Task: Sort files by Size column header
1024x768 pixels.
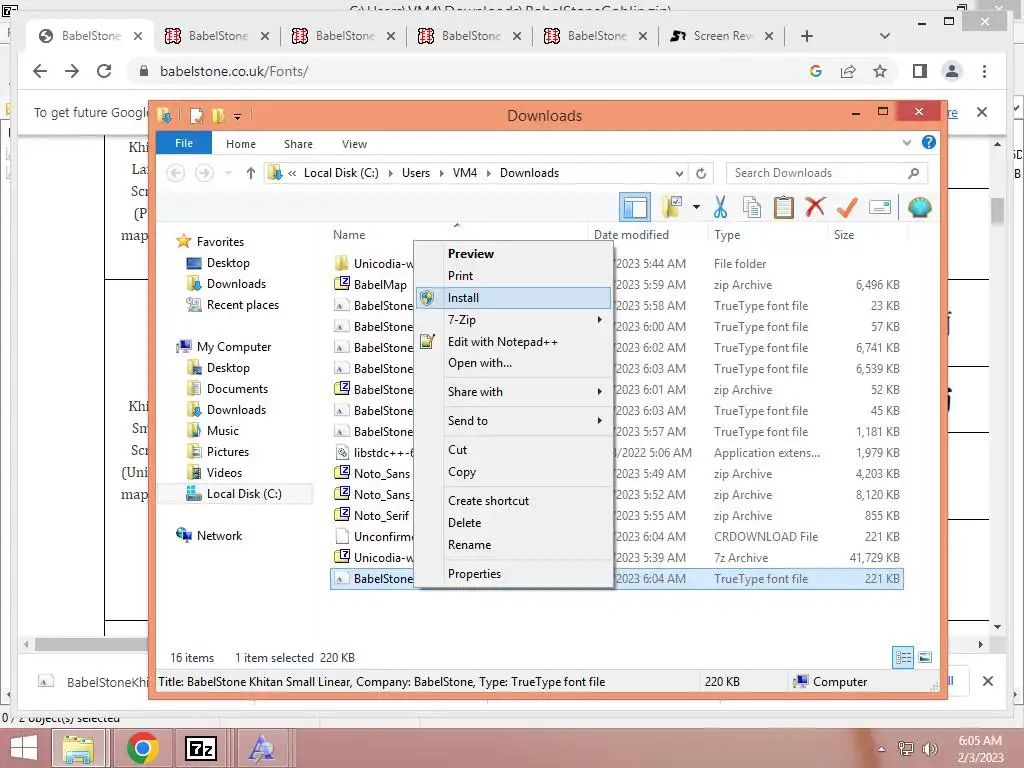Action: (x=844, y=235)
